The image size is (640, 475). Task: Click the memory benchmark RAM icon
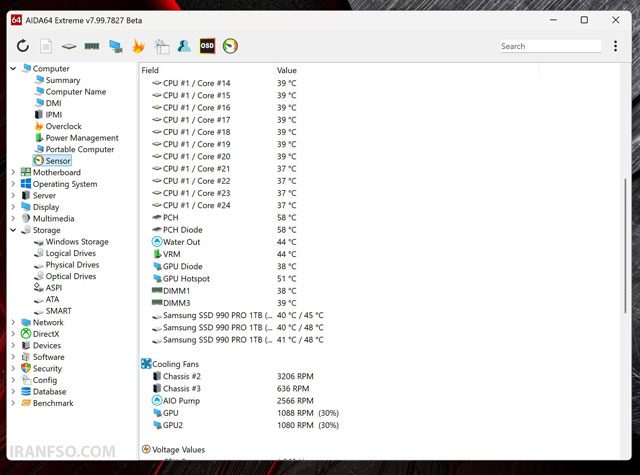coord(92,46)
